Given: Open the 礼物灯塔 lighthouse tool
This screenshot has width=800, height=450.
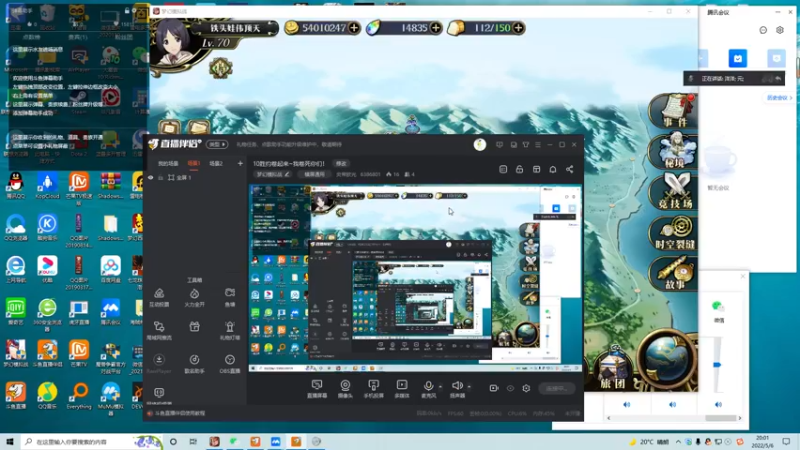Looking at the screenshot, I should pos(230,331).
